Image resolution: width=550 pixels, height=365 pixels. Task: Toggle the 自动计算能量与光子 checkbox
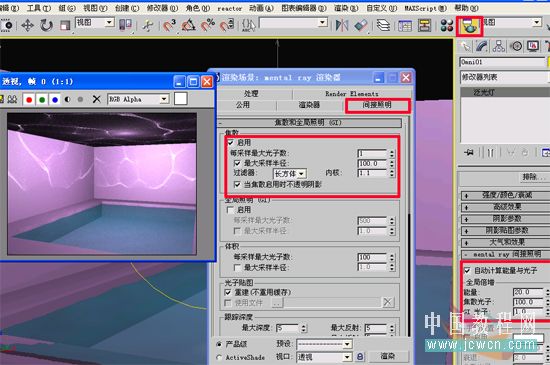tap(467, 270)
